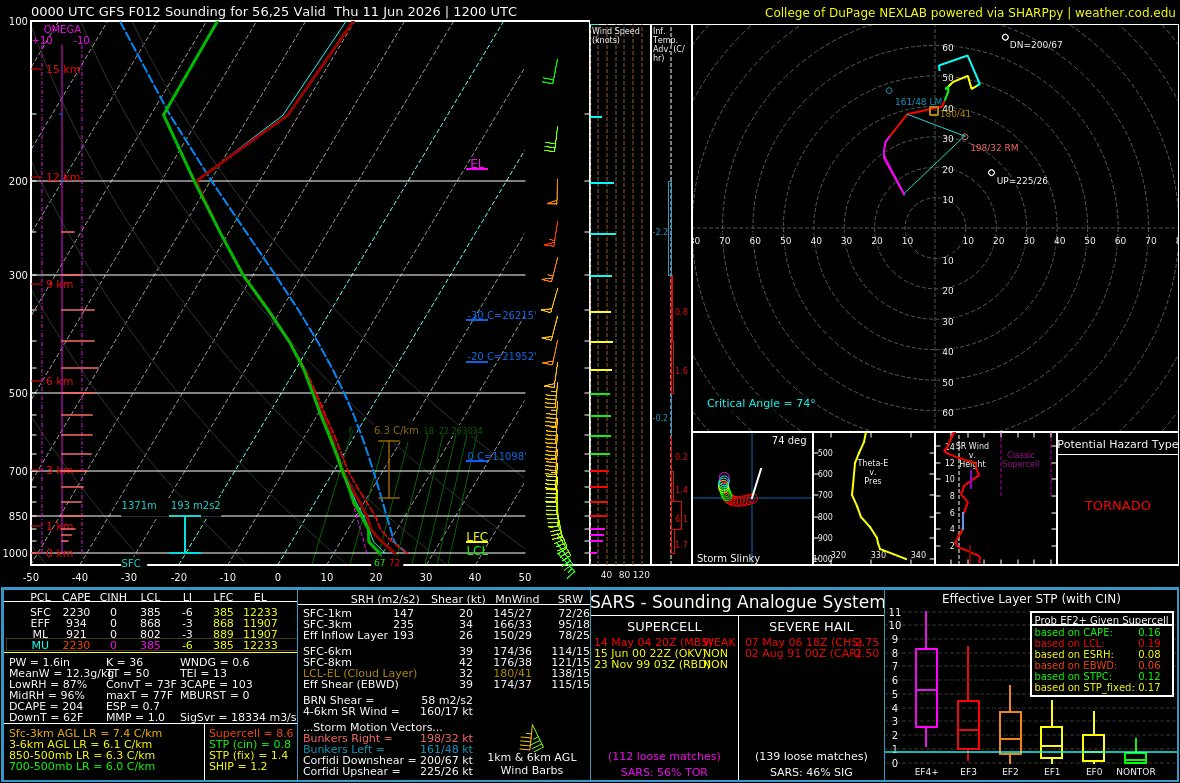Click the SARS: 46% SIG result
Image resolution: width=1180 pixels, height=783 pixels.
pos(810,772)
